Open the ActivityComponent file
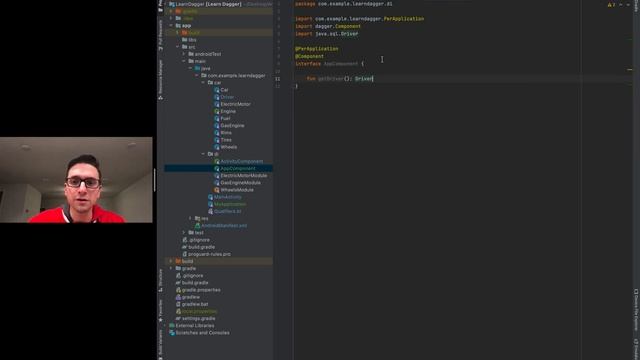 (x=238, y=161)
